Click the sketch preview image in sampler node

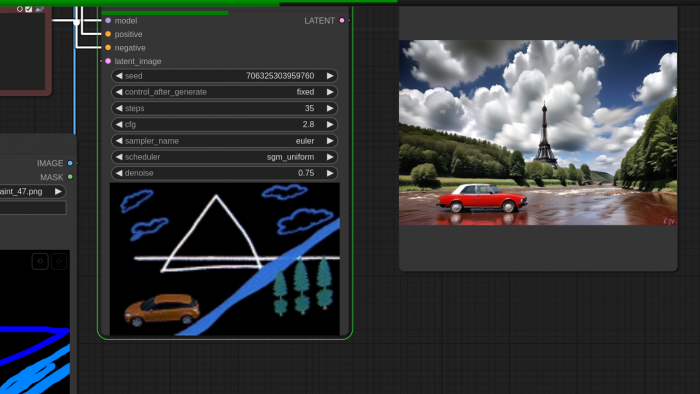point(225,259)
